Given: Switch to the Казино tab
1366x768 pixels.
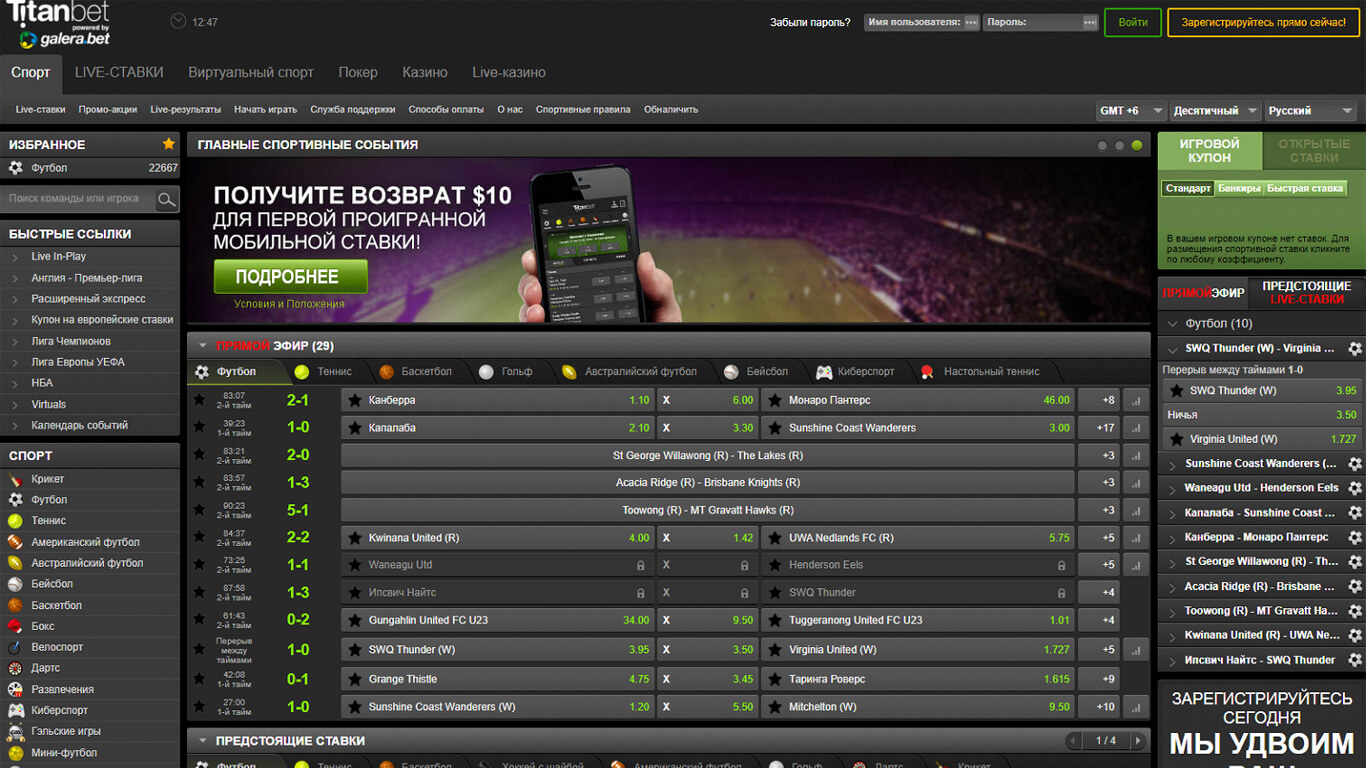Looking at the screenshot, I should (x=425, y=73).
